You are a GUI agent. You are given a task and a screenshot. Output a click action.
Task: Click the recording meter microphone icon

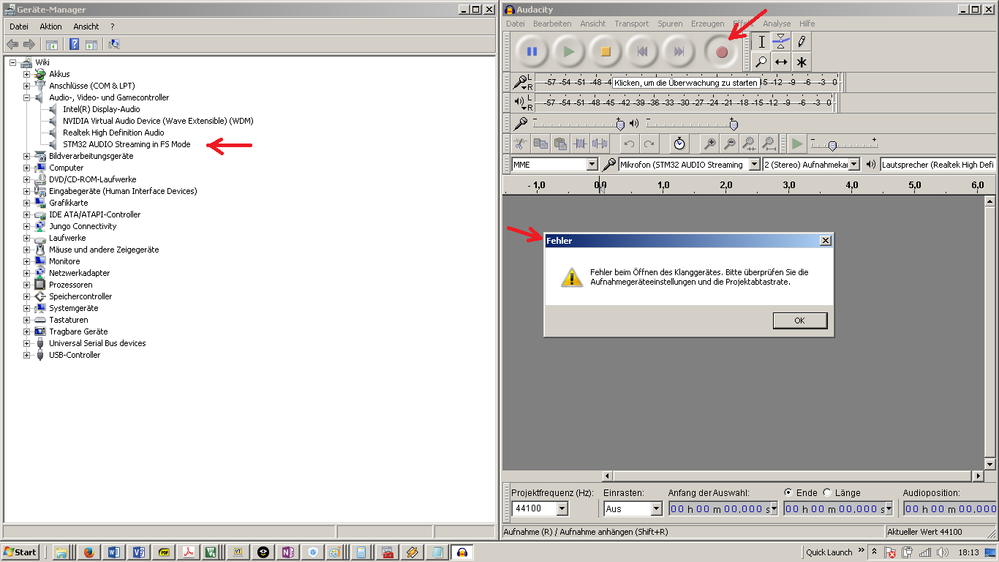521,82
